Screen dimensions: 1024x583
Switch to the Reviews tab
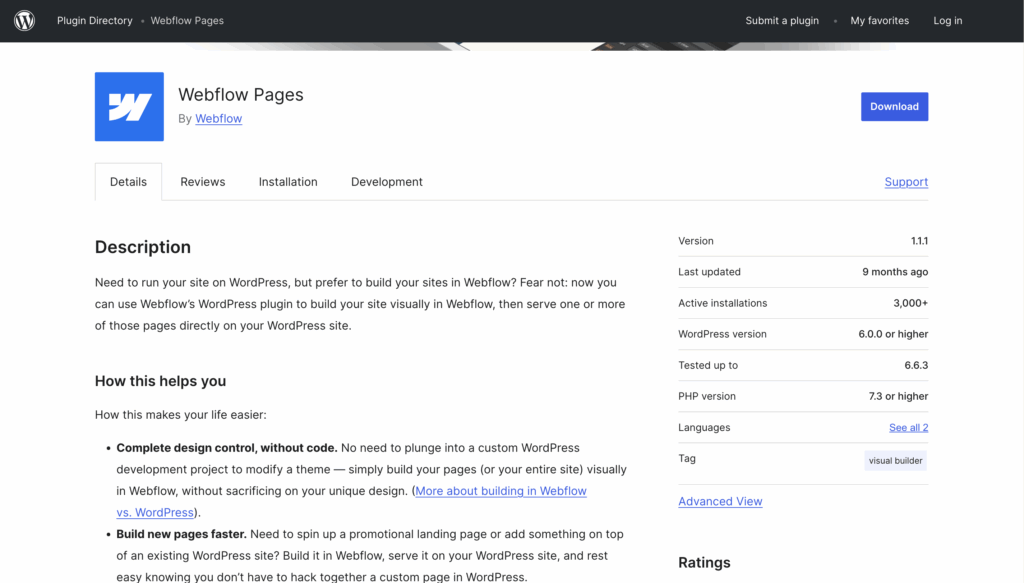pos(202,182)
